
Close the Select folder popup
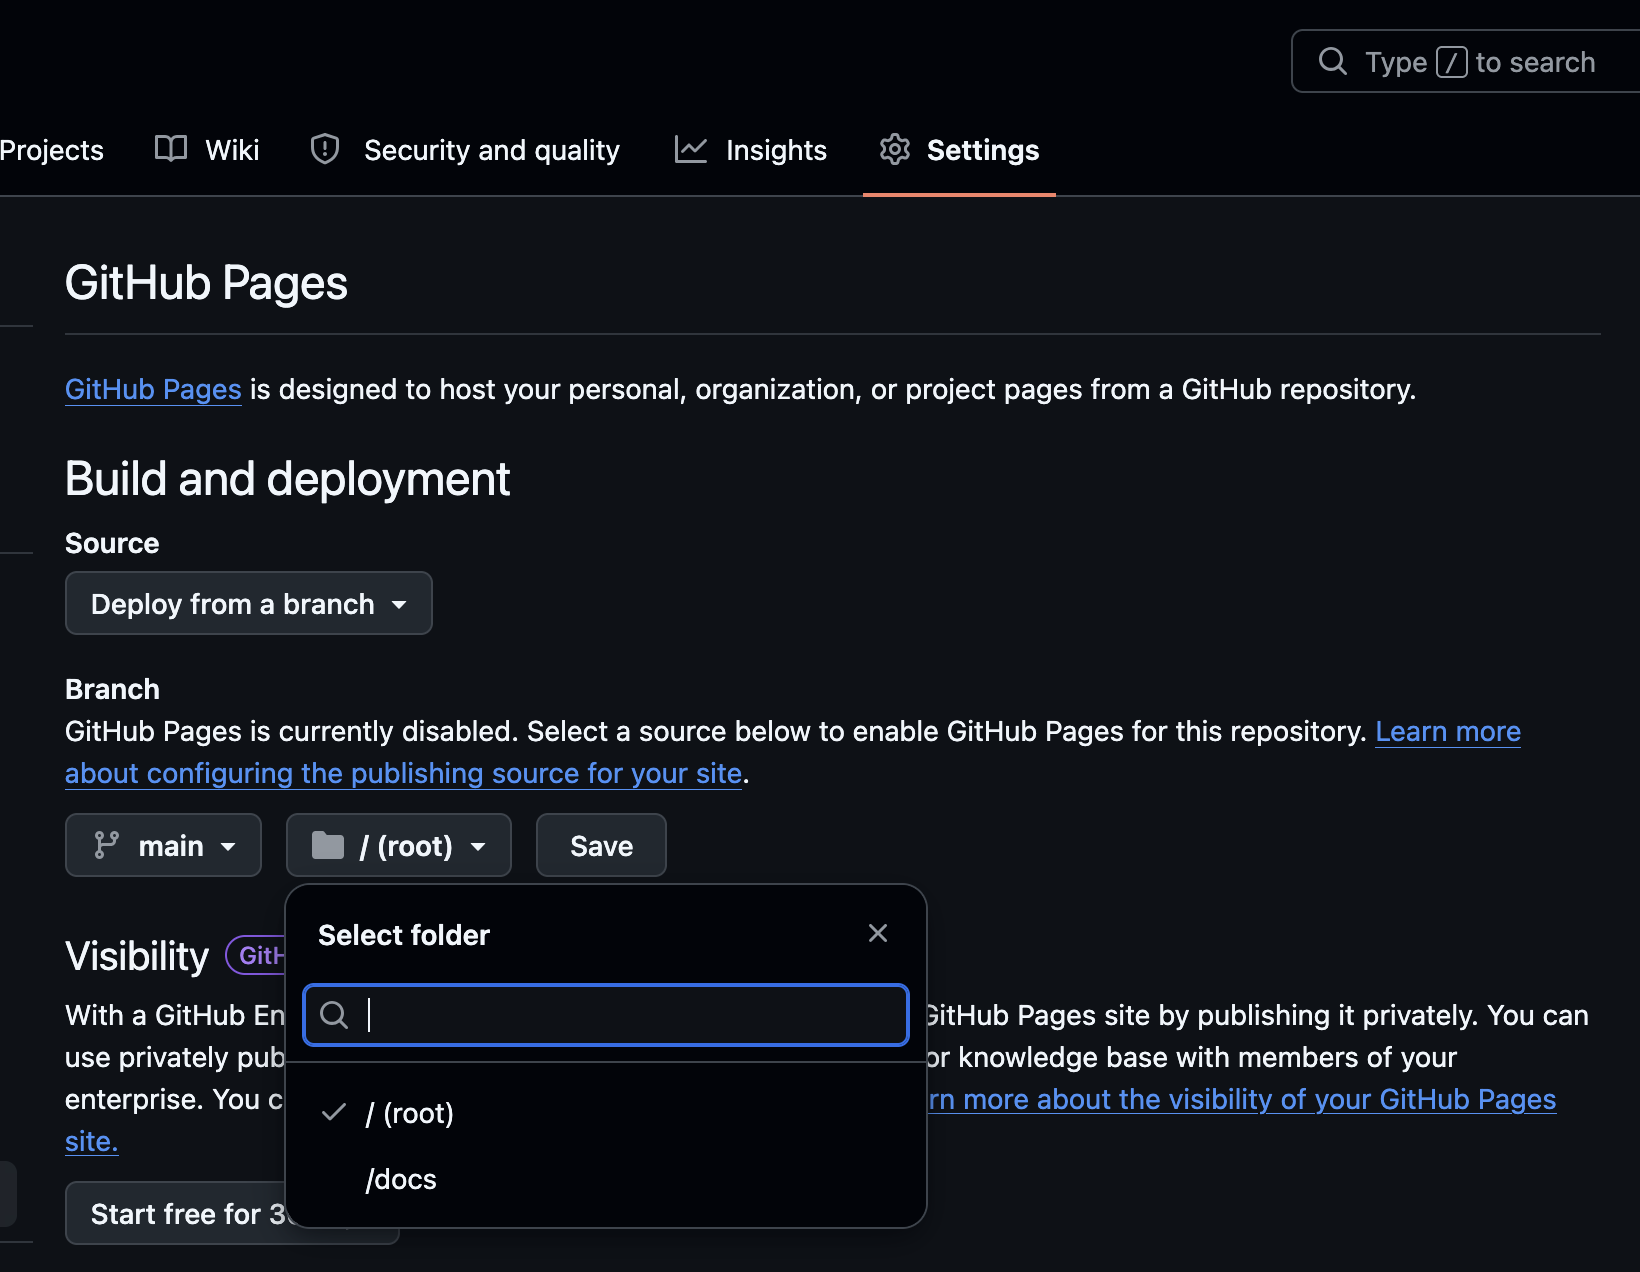[878, 933]
